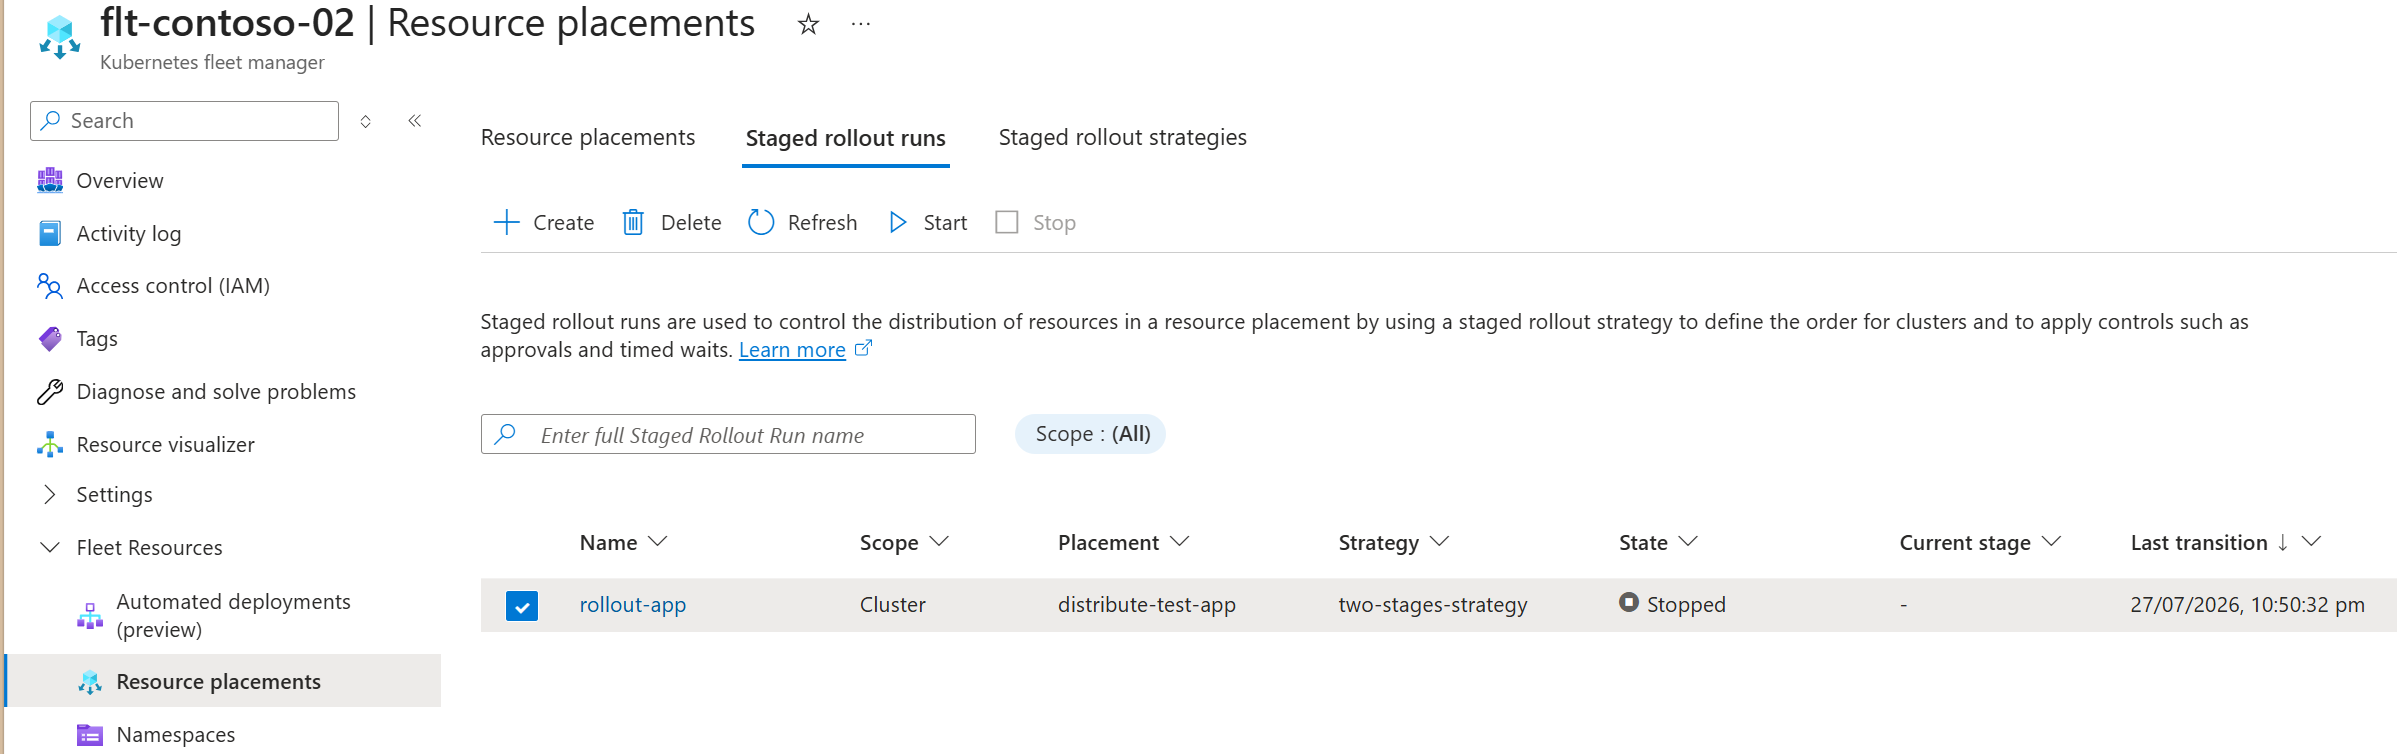Open the Scope : (All) filter
Image resolution: width=2397 pixels, height=754 pixels.
(x=1091, y=434)
